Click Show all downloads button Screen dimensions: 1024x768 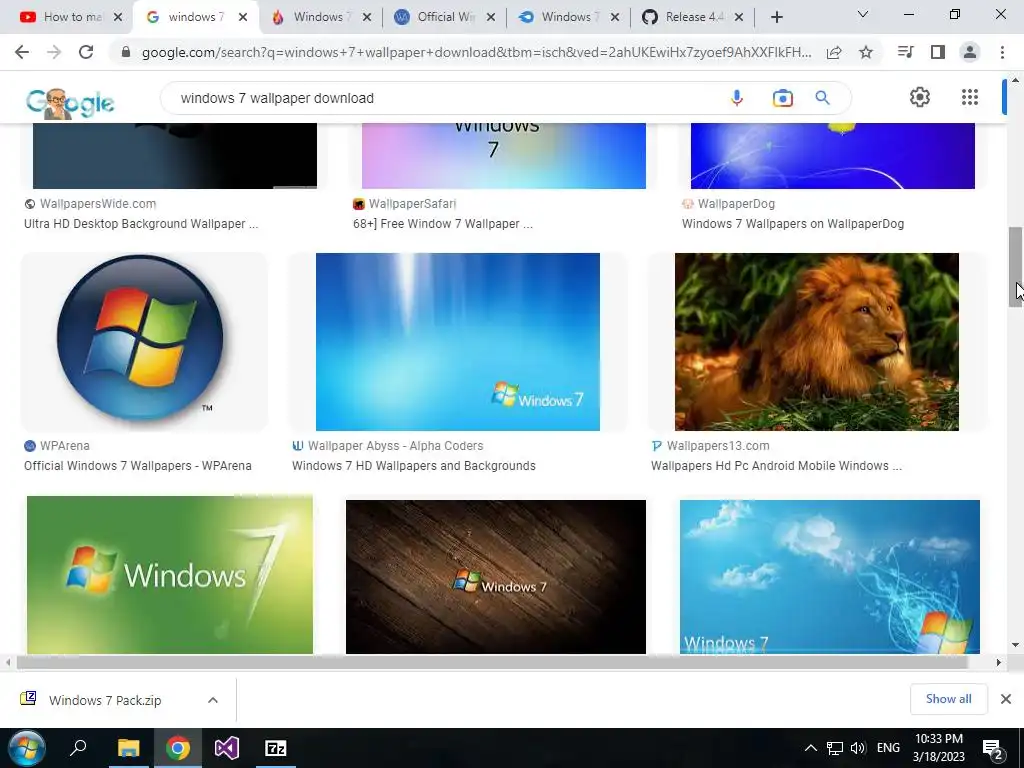(x=948, y=699)
